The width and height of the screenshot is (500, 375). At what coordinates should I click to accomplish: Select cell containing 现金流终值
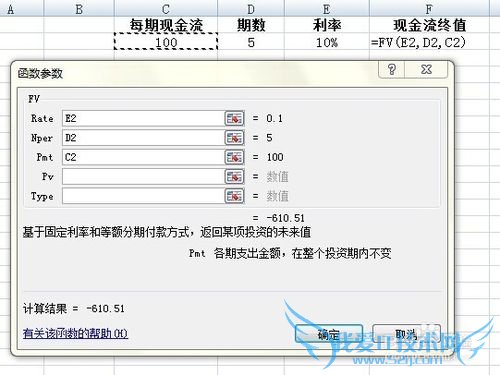click(x=429, y=25)
